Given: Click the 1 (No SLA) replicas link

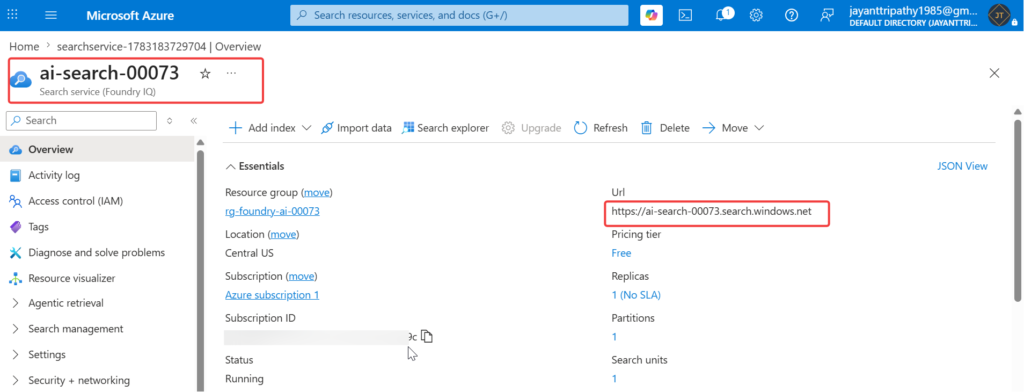Looking at the screenshot, I should [x=636, y=295].
